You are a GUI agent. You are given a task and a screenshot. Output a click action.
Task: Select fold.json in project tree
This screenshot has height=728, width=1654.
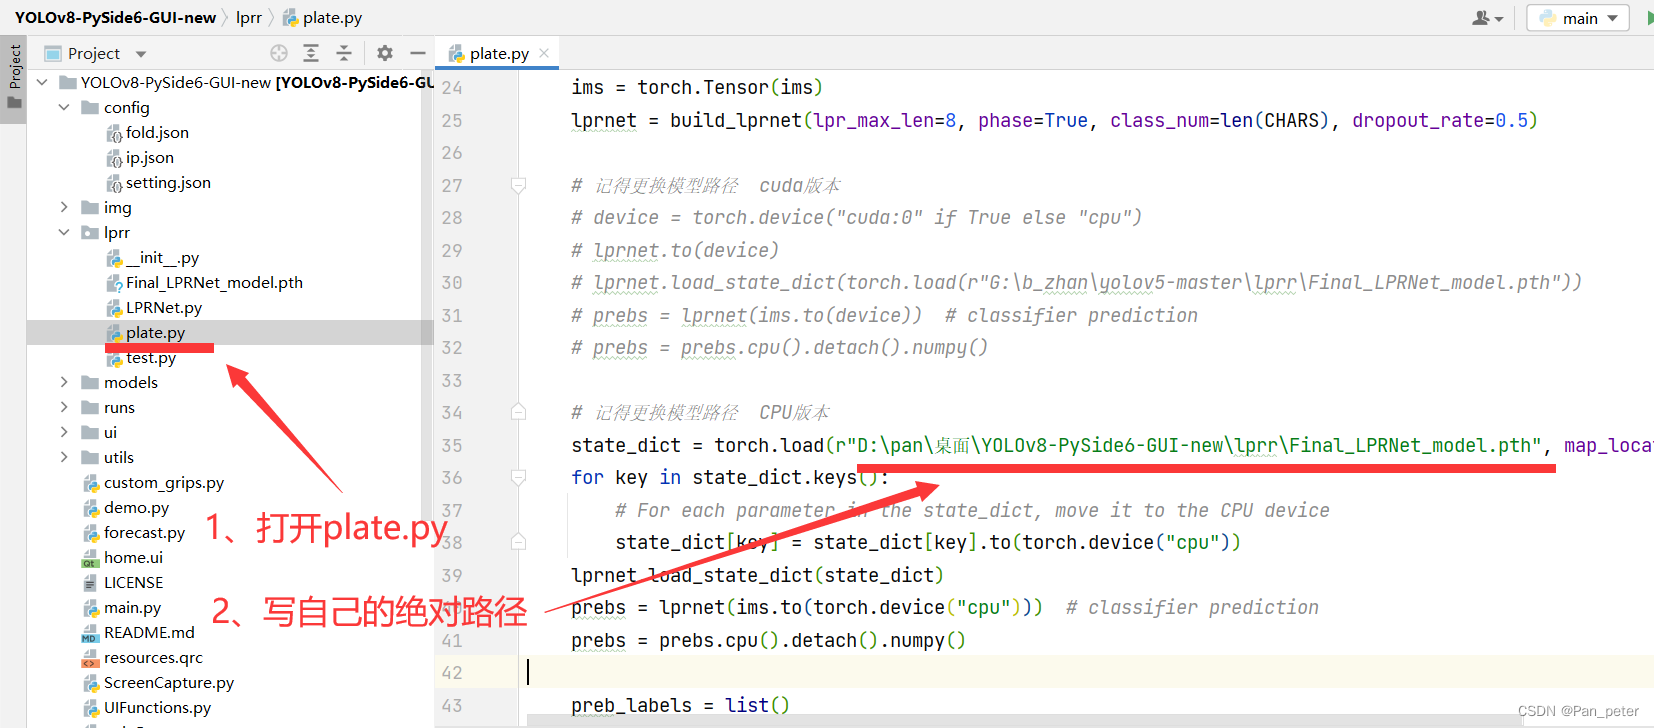(157, 132)
